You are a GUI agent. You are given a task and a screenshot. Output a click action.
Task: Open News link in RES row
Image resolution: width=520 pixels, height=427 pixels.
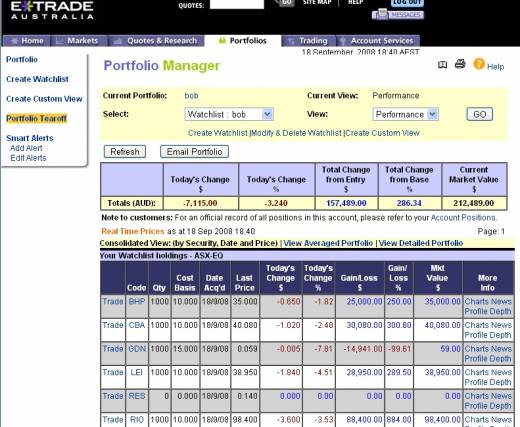[500, 396]
